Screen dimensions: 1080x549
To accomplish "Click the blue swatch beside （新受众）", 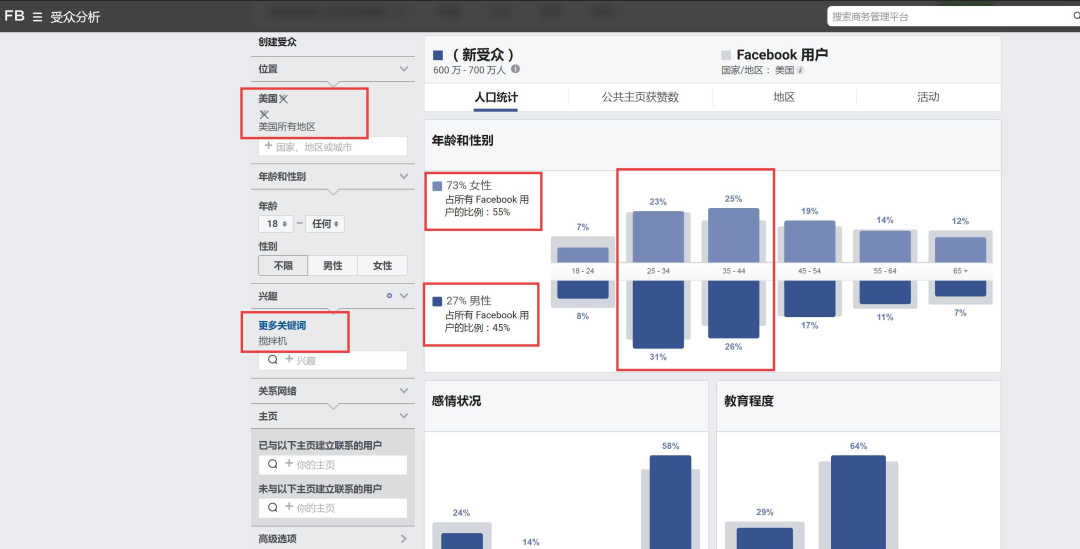I will tap(438, 55).
